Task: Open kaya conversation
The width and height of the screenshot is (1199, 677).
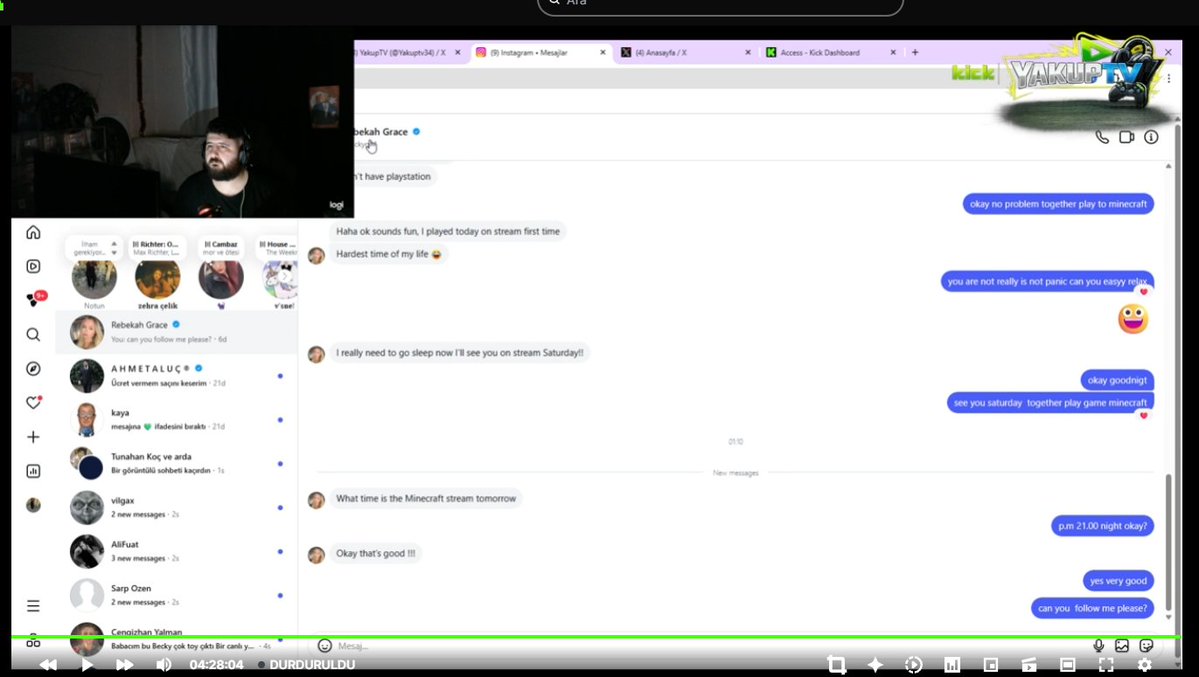Action: (176, 419)
